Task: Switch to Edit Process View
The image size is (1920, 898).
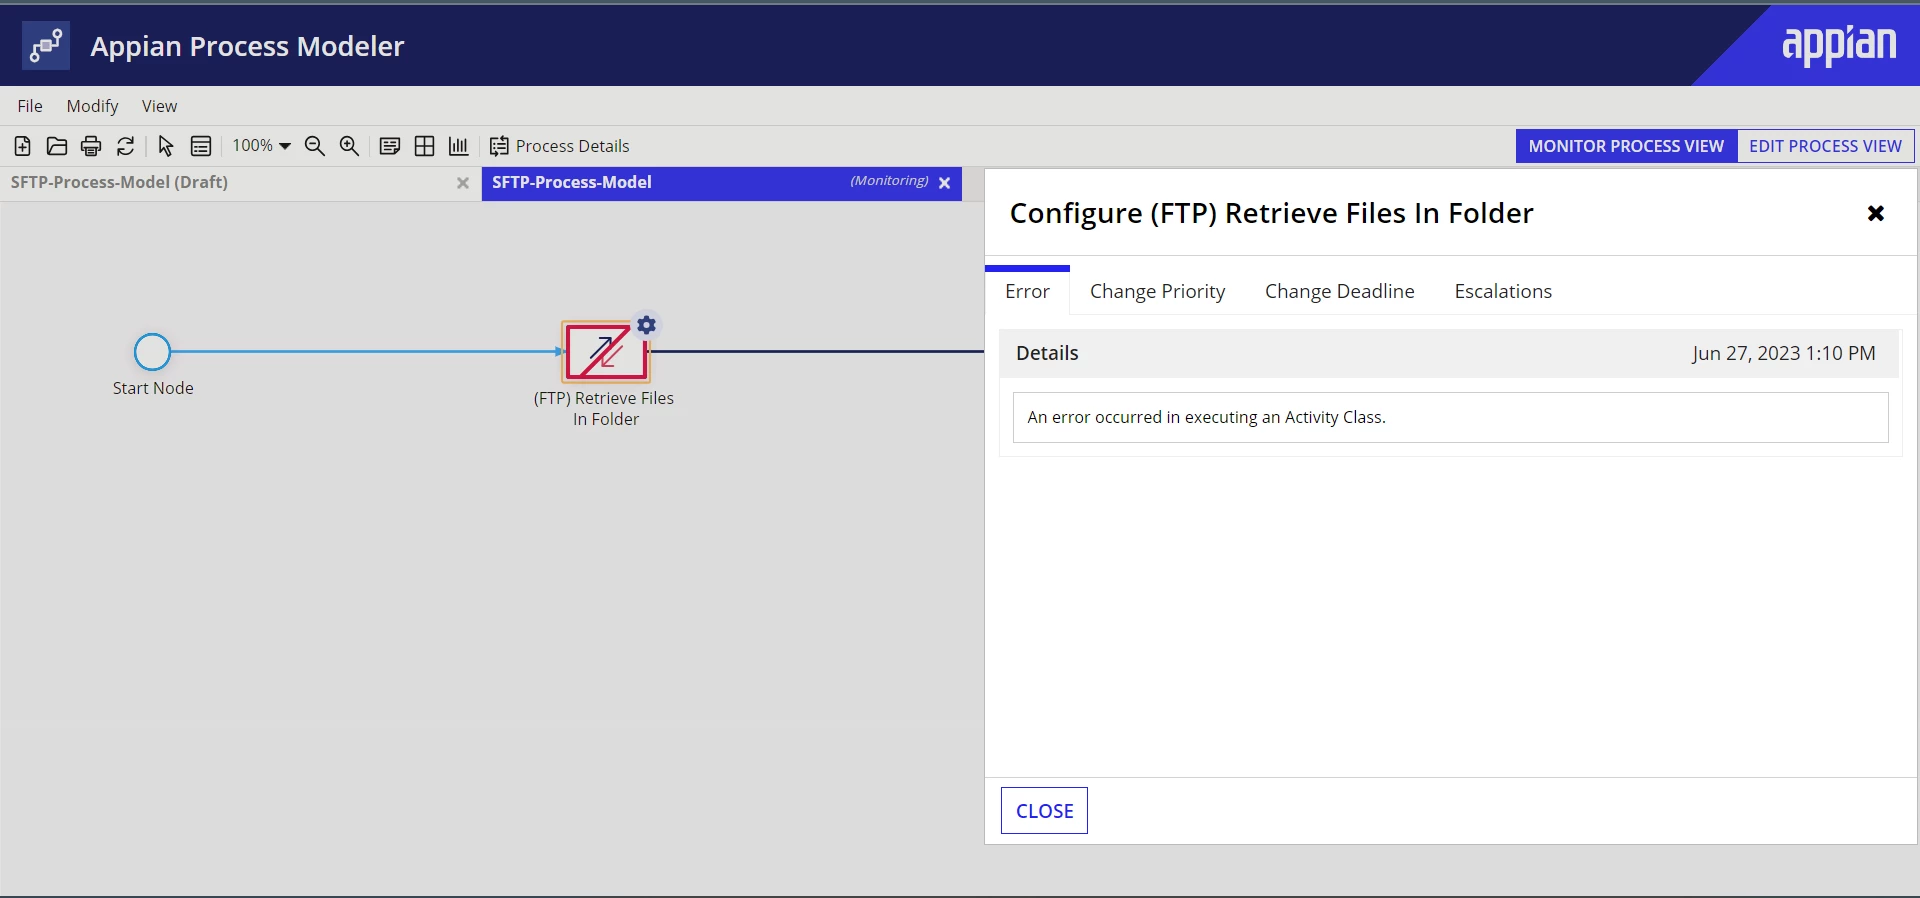Action: pos(1825,146)
